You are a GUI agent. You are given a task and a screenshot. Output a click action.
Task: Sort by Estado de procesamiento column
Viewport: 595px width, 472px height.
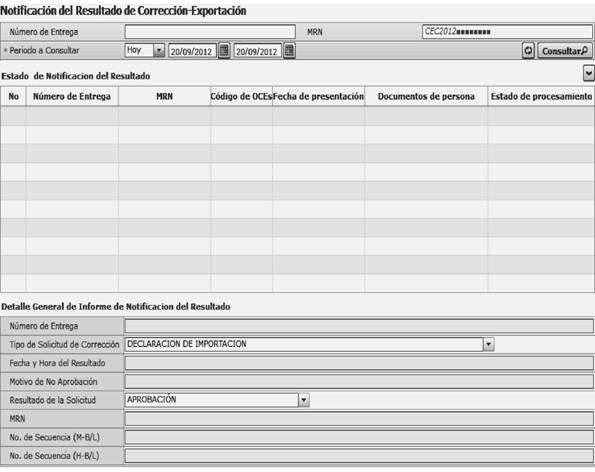pyautogui.click(x=541, y=96)
